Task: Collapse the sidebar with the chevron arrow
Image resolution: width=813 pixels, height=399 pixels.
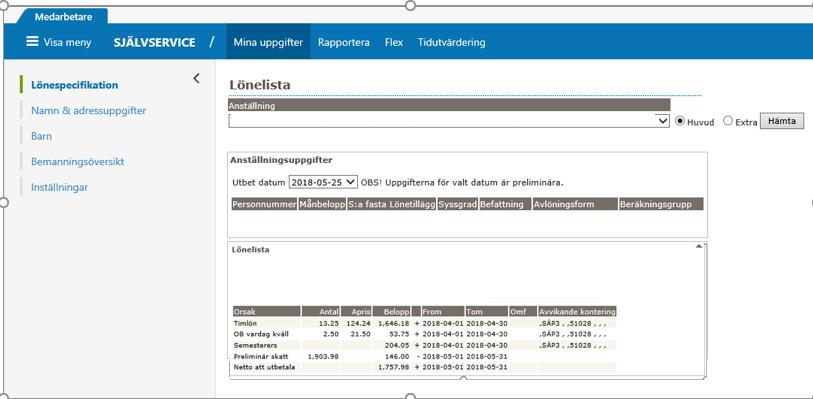Action: (197, 79)
